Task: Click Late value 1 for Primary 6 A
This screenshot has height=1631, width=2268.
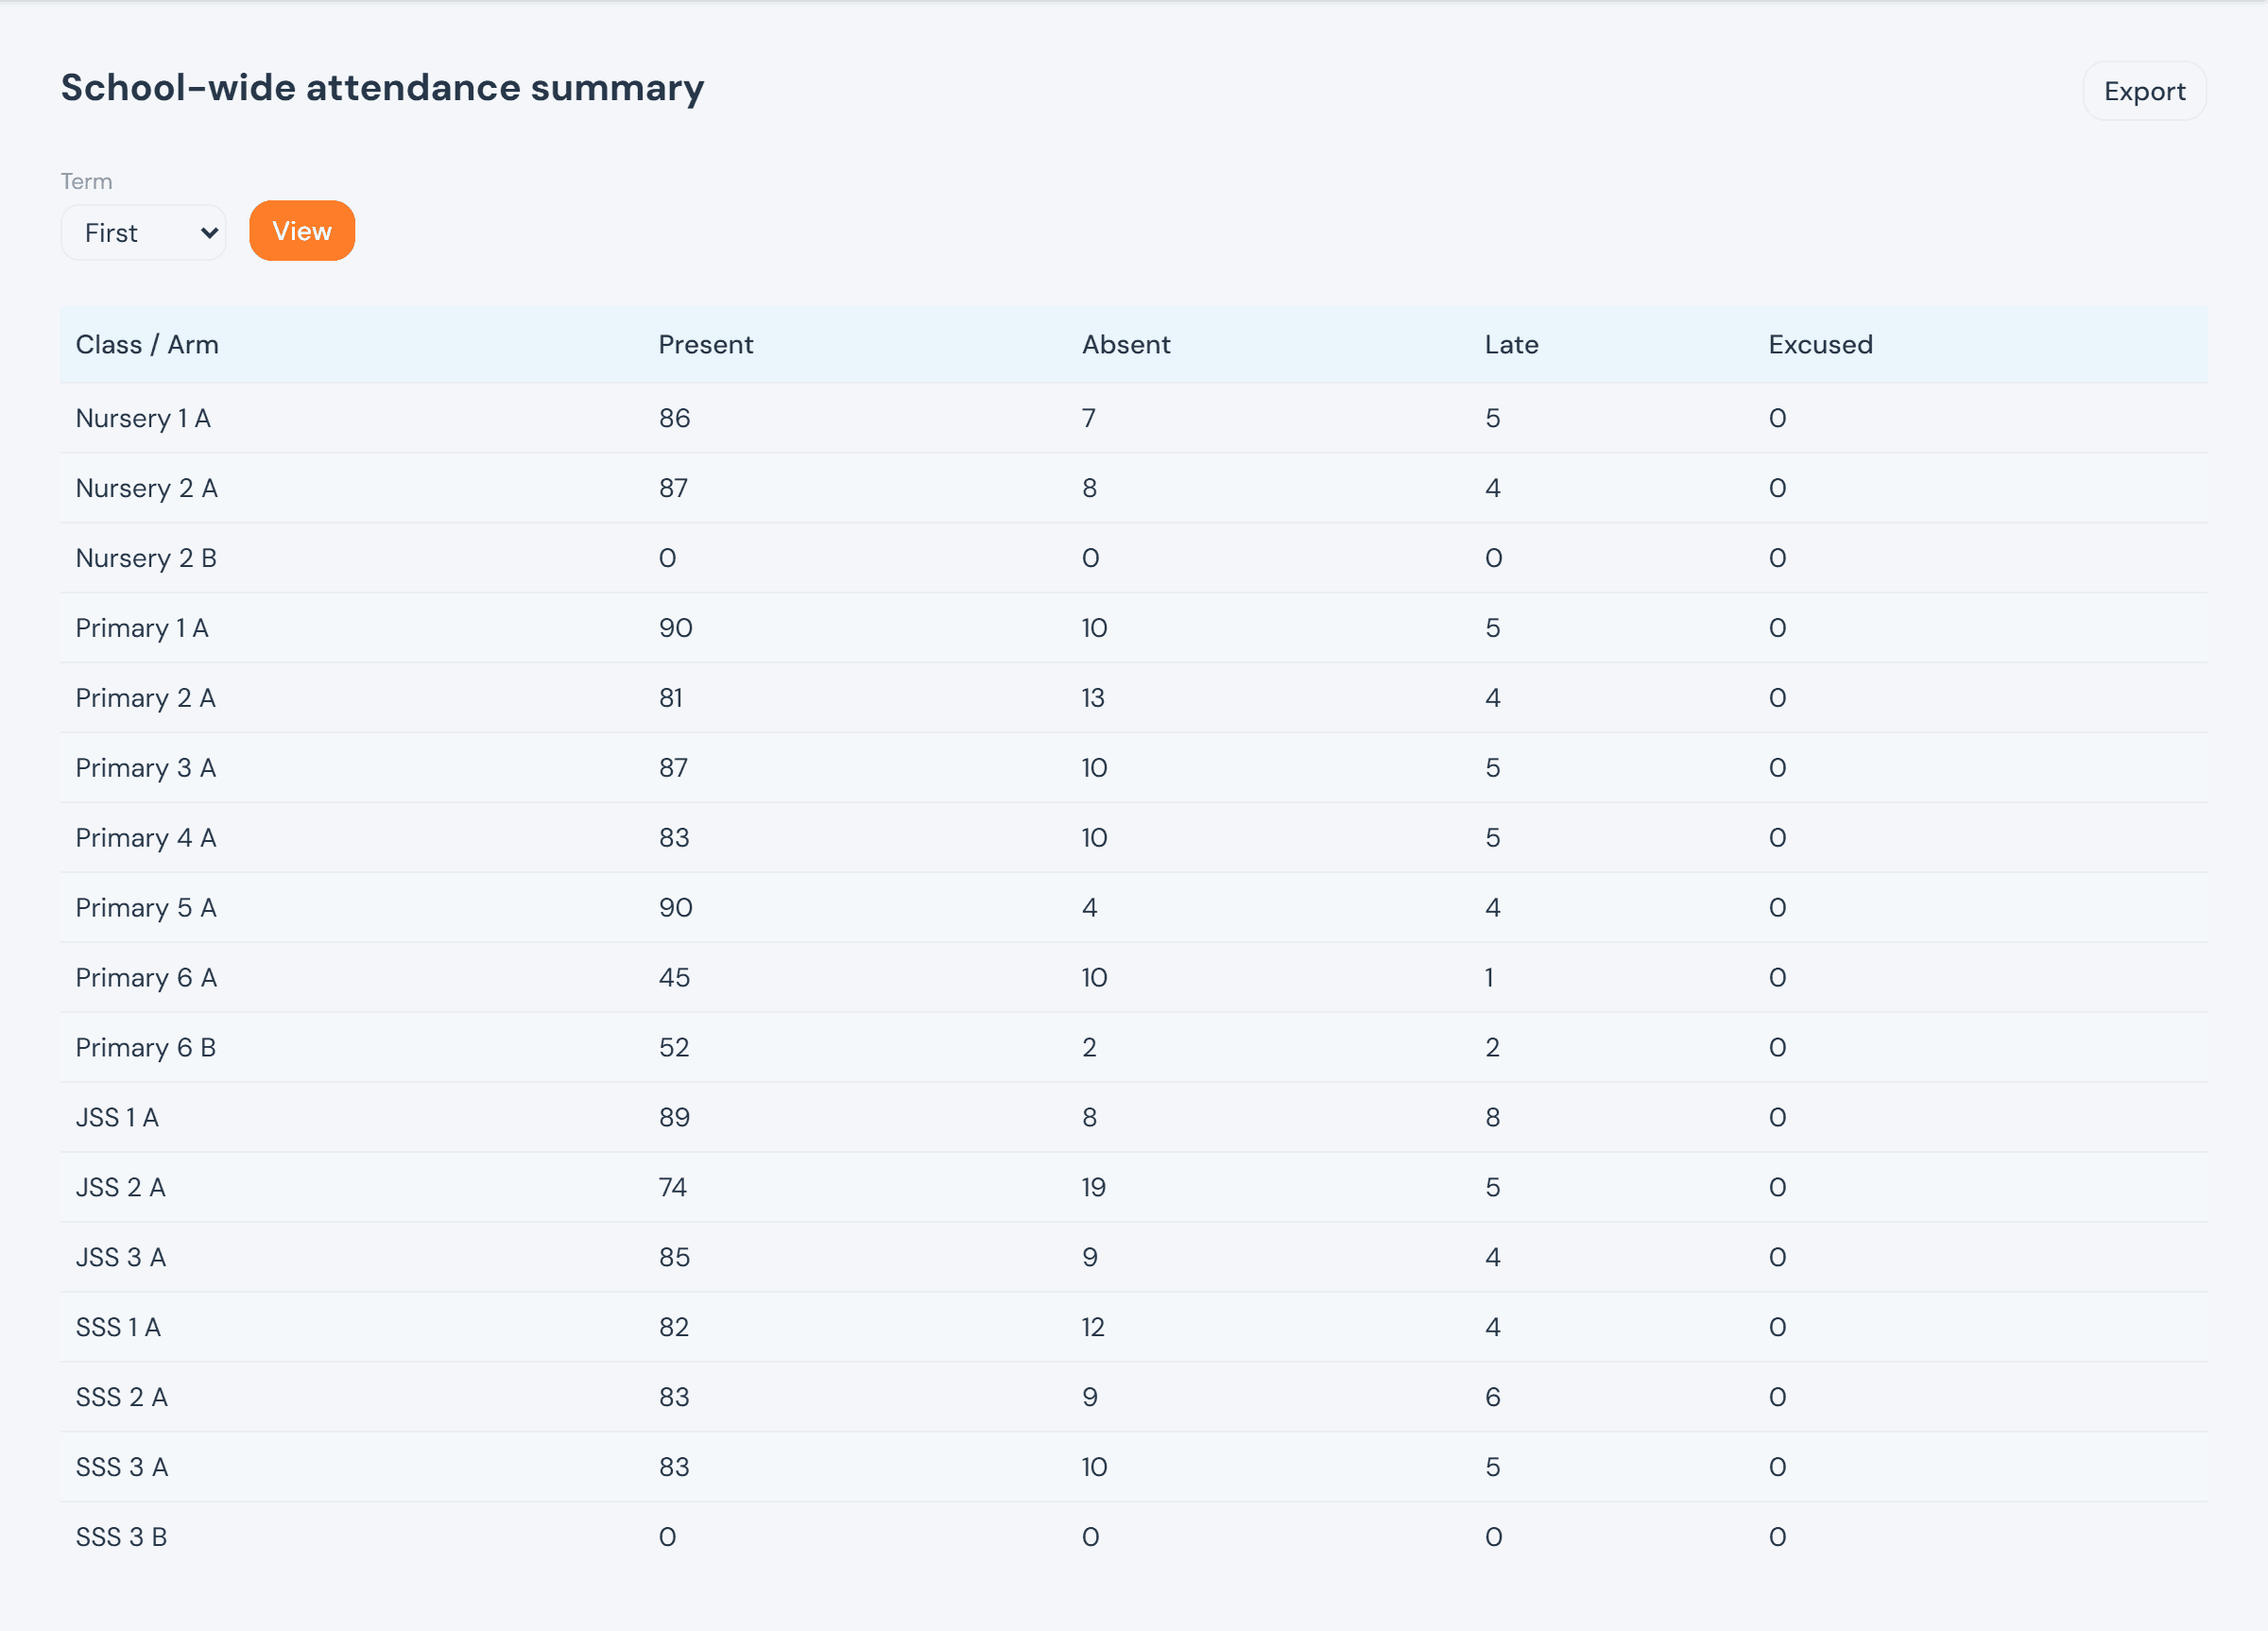Action: click(x=1489, y=978)
